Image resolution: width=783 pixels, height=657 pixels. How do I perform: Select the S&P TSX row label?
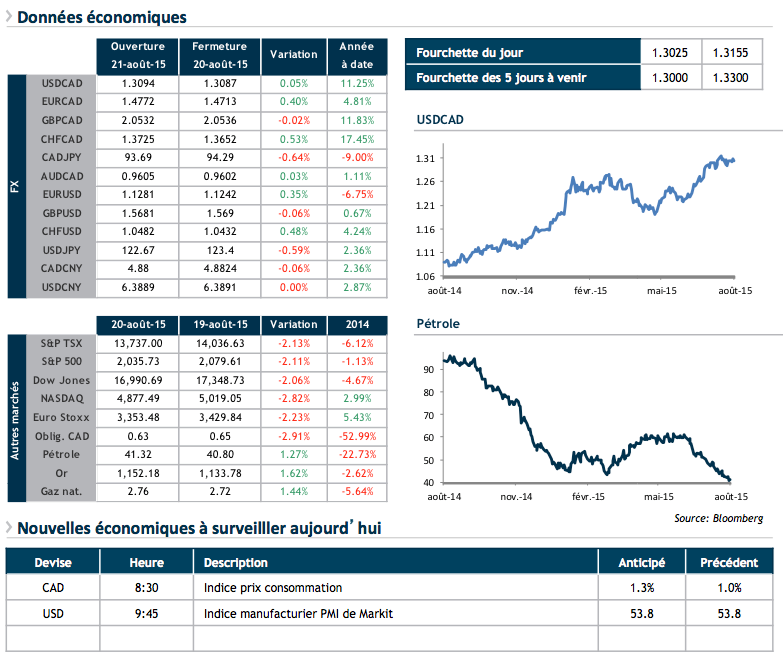[x=60, y=343]
